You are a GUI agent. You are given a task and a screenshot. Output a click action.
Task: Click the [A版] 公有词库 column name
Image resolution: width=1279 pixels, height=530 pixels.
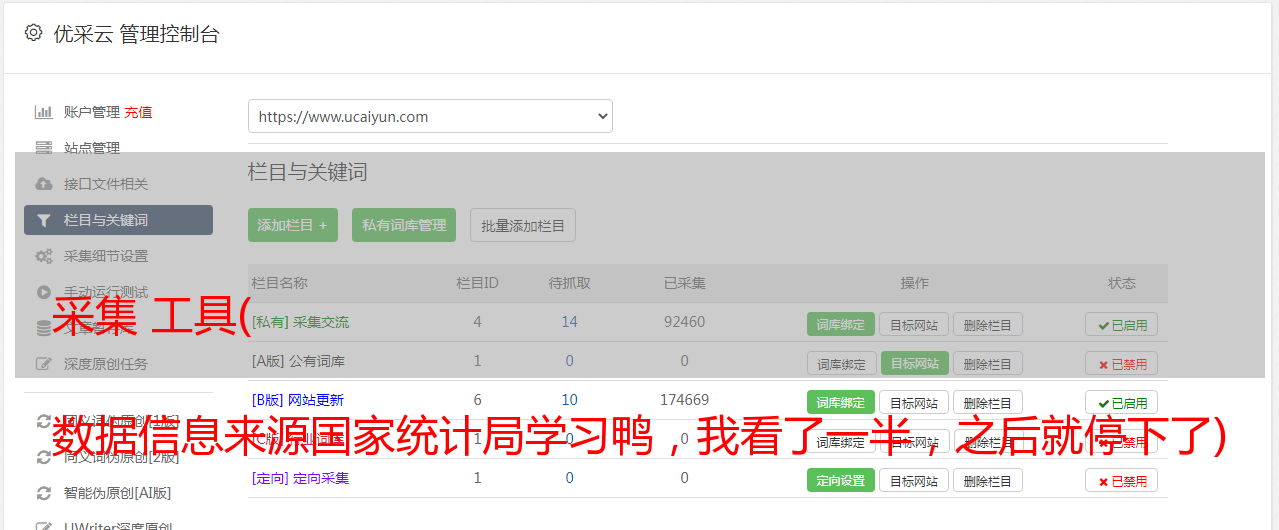pyautogui.click(x=298, y=361)
